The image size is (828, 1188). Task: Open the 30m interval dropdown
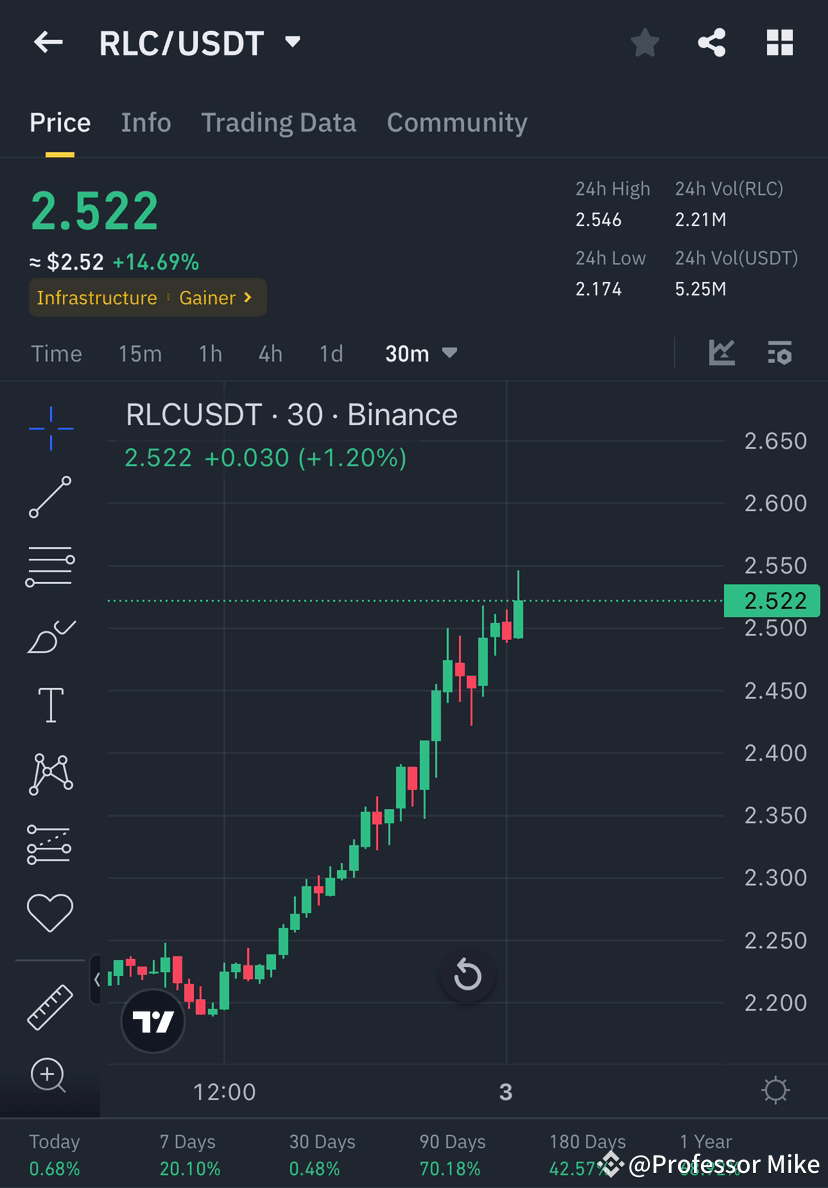[420, 353]
